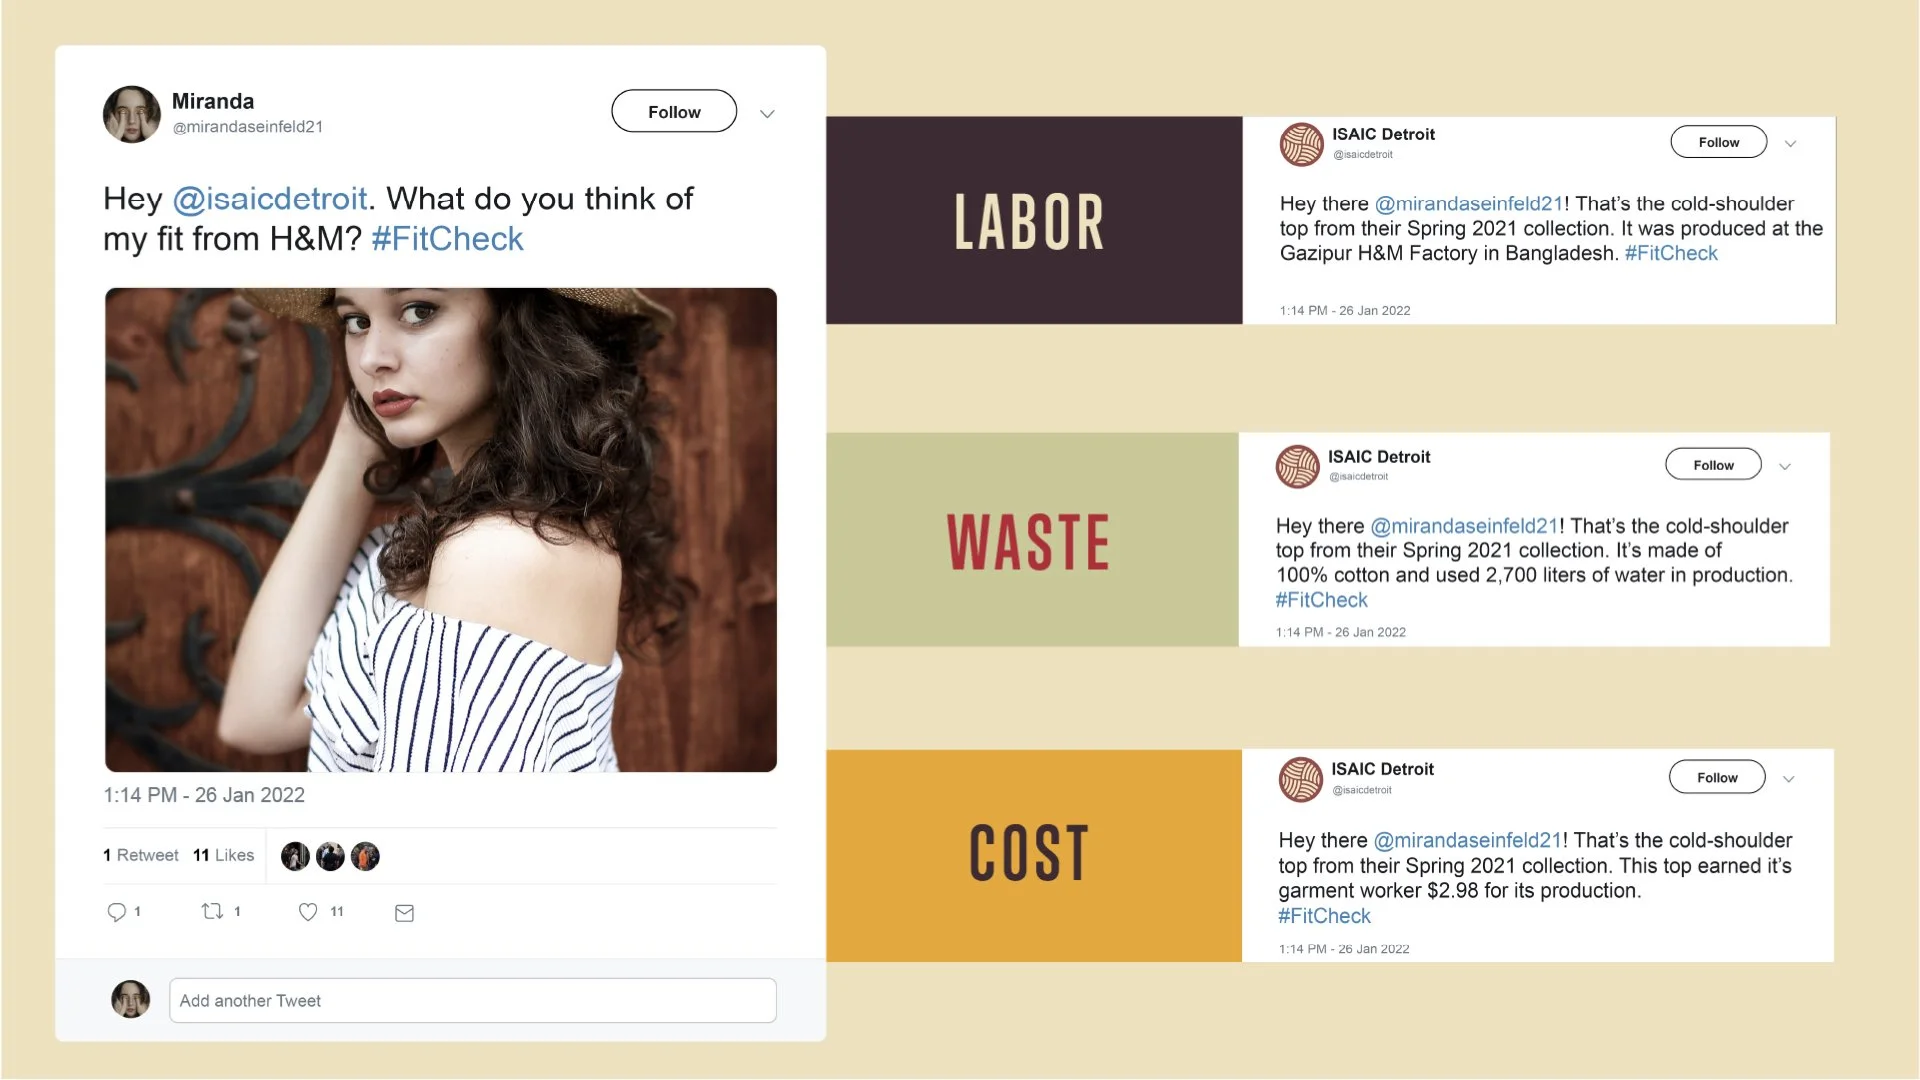
Task: Click the retweet arrows icon
Action: [212, 911]
